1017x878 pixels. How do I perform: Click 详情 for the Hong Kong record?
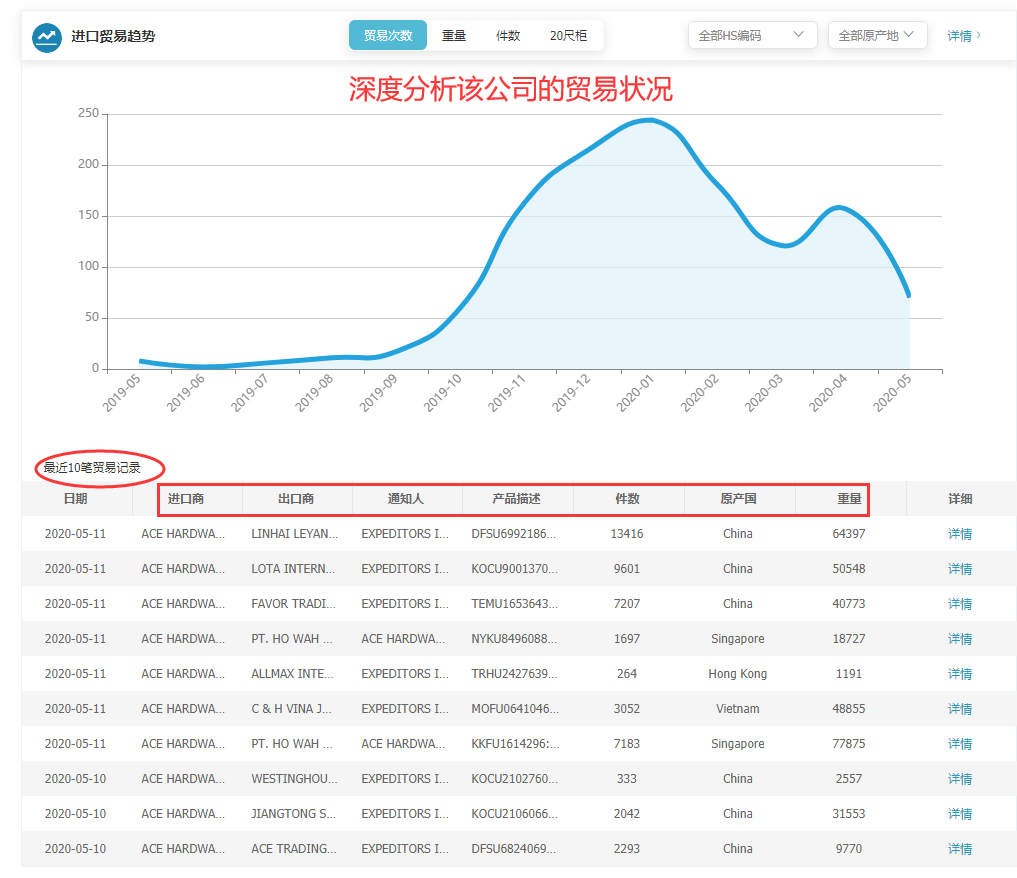[x=959, y=673]
